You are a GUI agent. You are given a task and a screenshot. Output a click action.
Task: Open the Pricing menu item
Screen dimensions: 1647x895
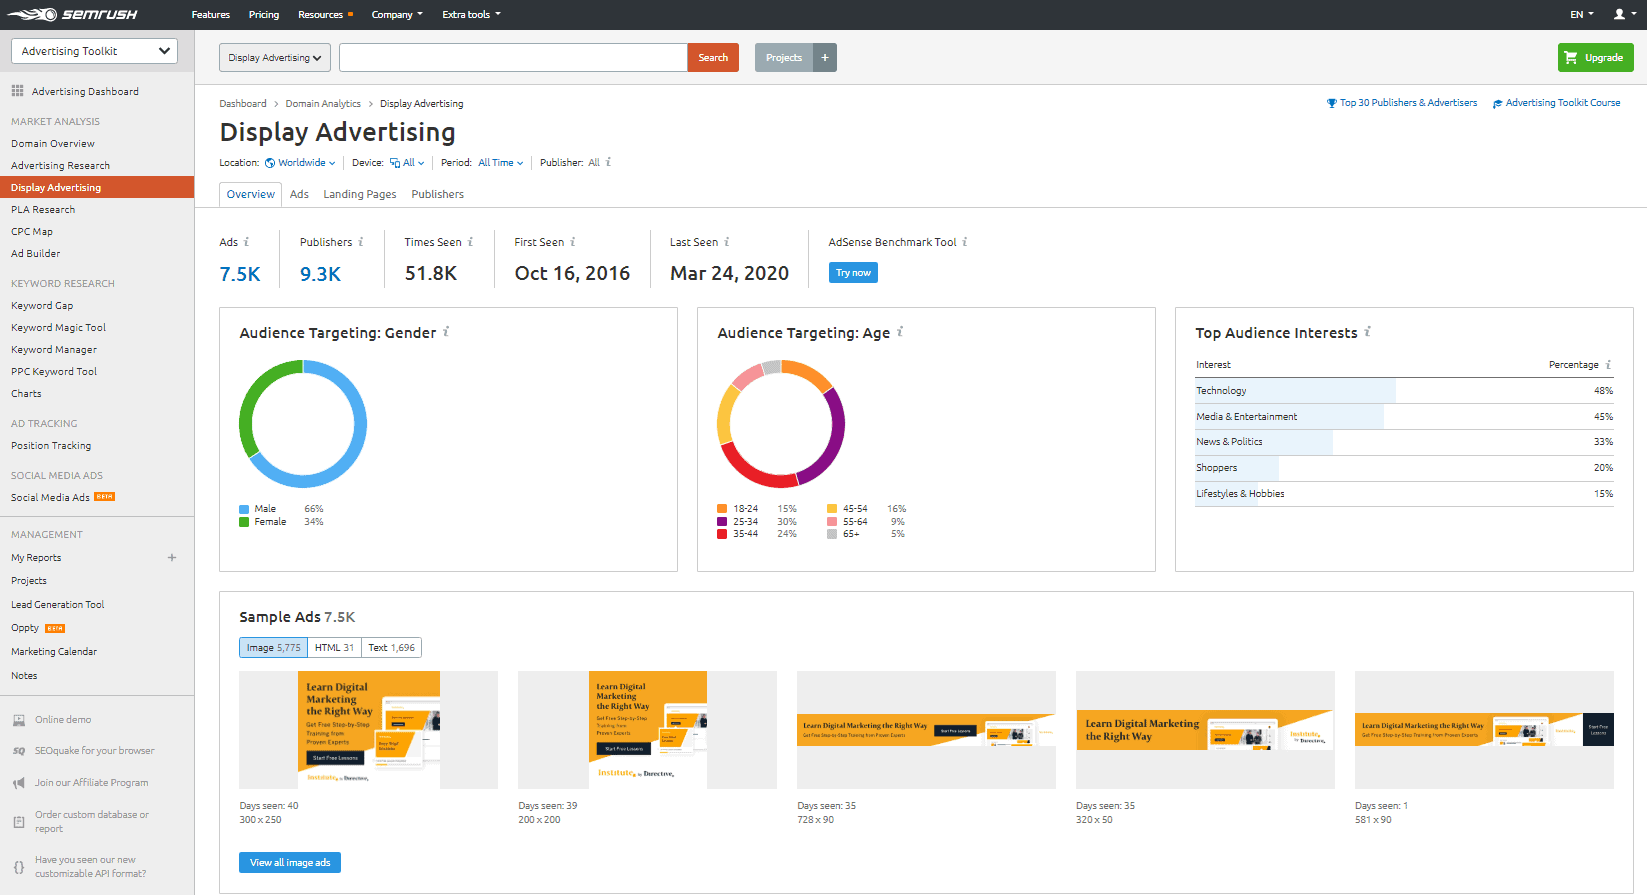(264, 15)
